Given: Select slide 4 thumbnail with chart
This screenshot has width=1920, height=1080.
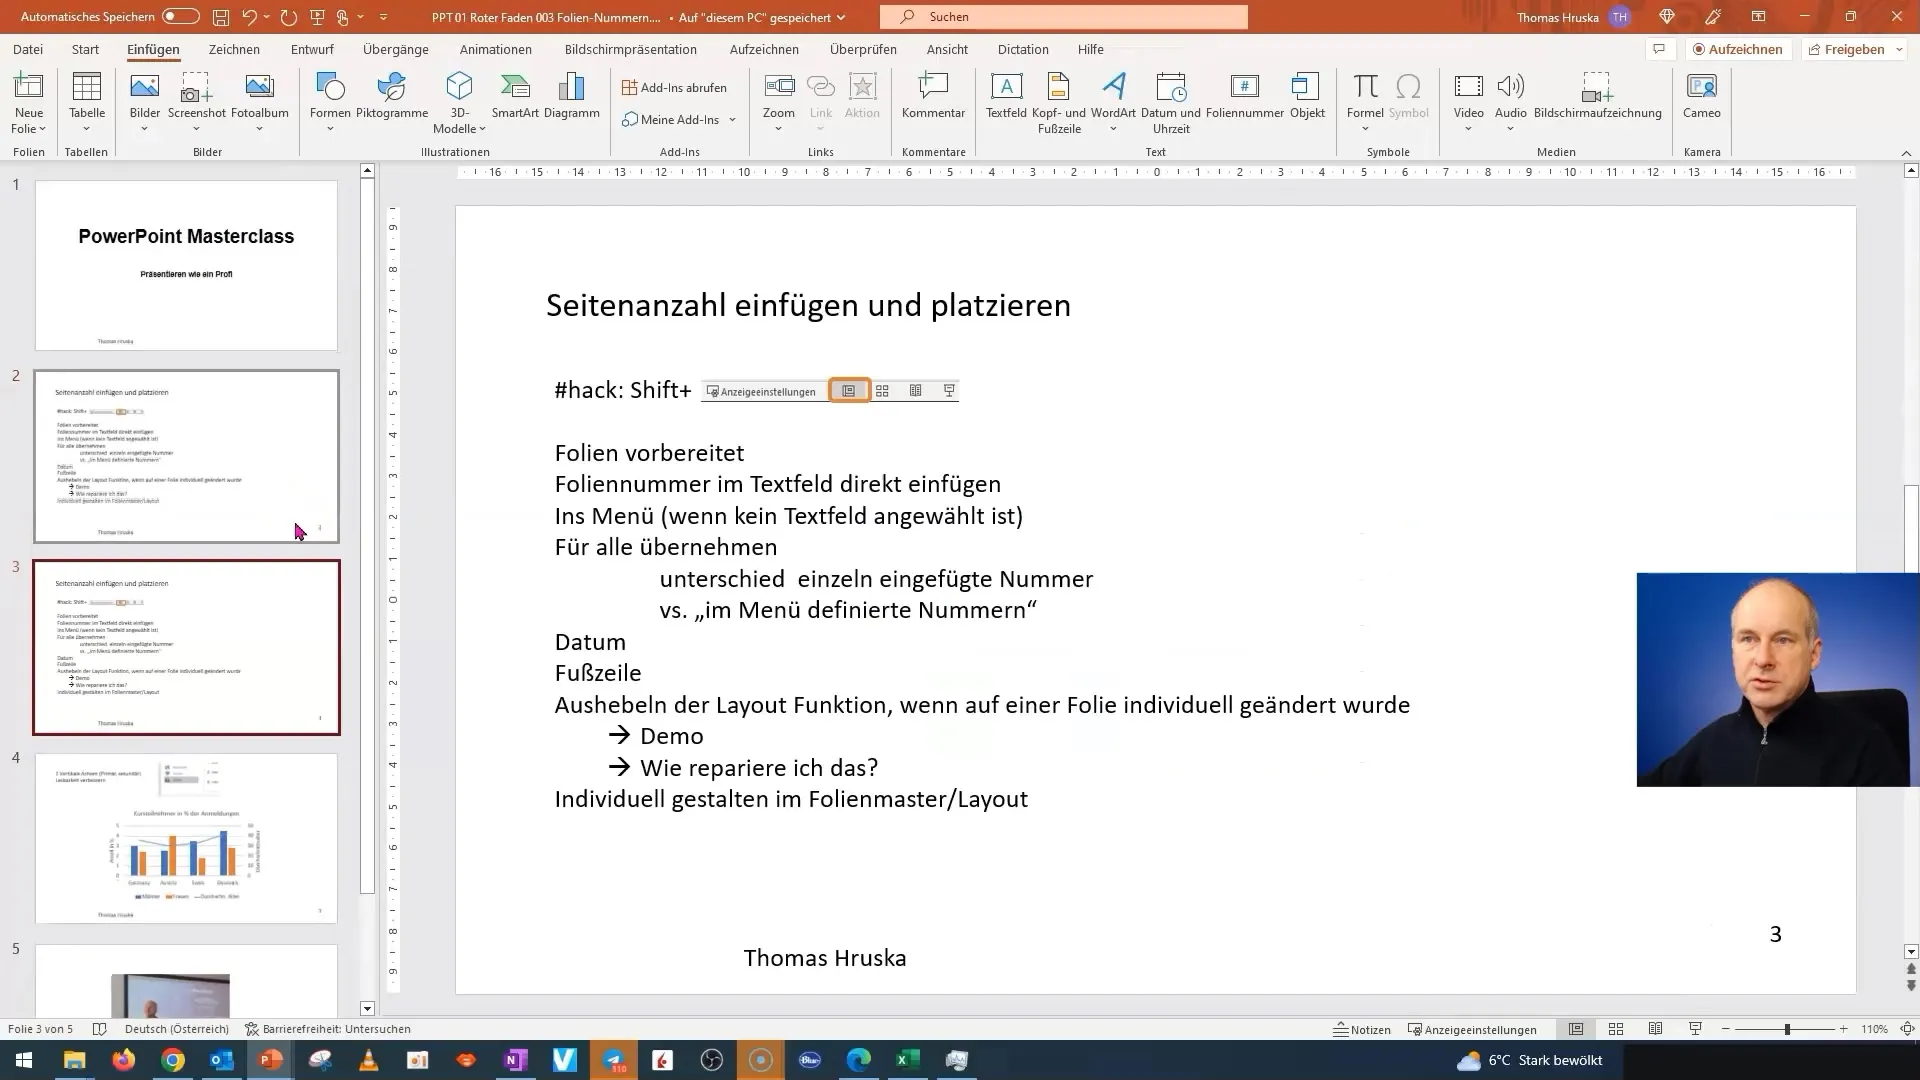Looking at the screenshot, I should (186, 838).
